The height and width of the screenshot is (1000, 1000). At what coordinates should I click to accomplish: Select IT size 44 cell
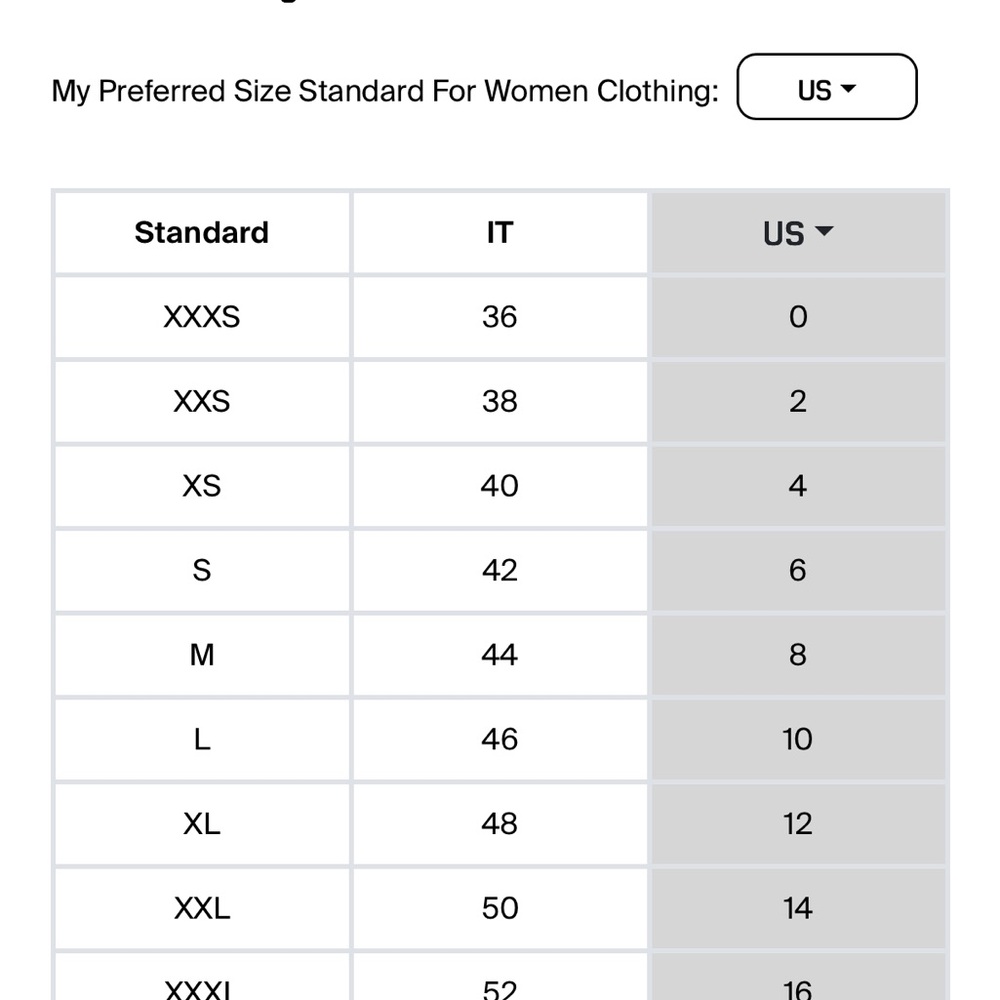coord(499,655)
